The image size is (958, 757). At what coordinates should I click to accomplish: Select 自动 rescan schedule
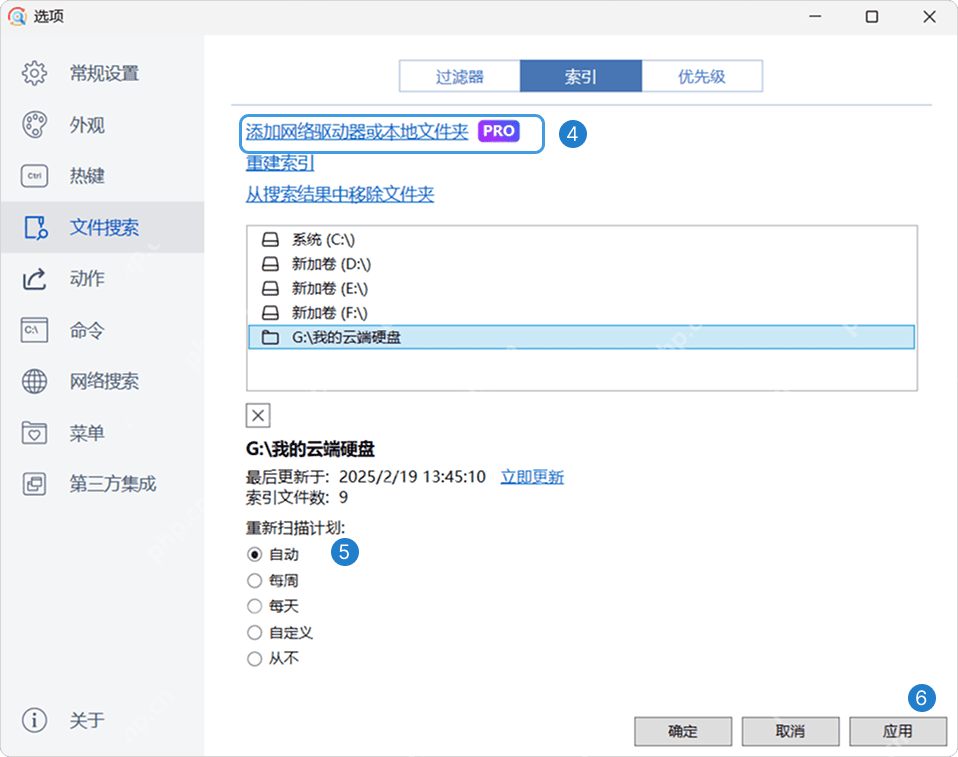click(254, 554)
